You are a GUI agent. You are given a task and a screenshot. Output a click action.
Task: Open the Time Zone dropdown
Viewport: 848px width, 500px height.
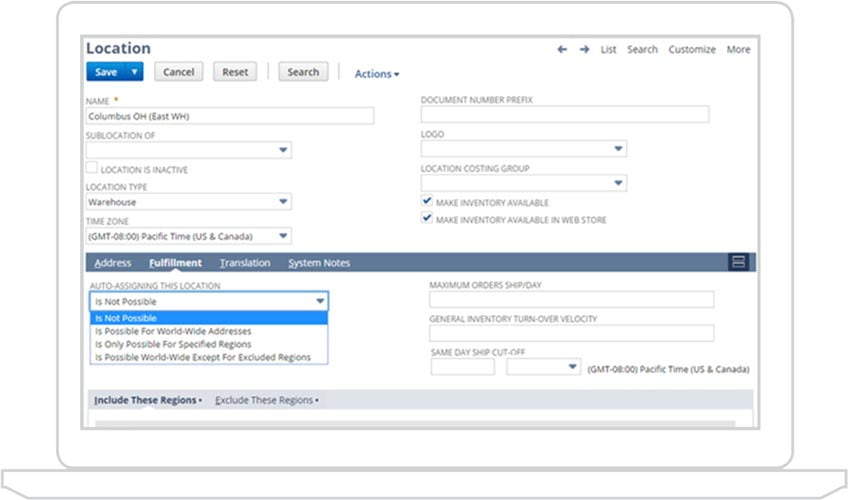point(284,237)
